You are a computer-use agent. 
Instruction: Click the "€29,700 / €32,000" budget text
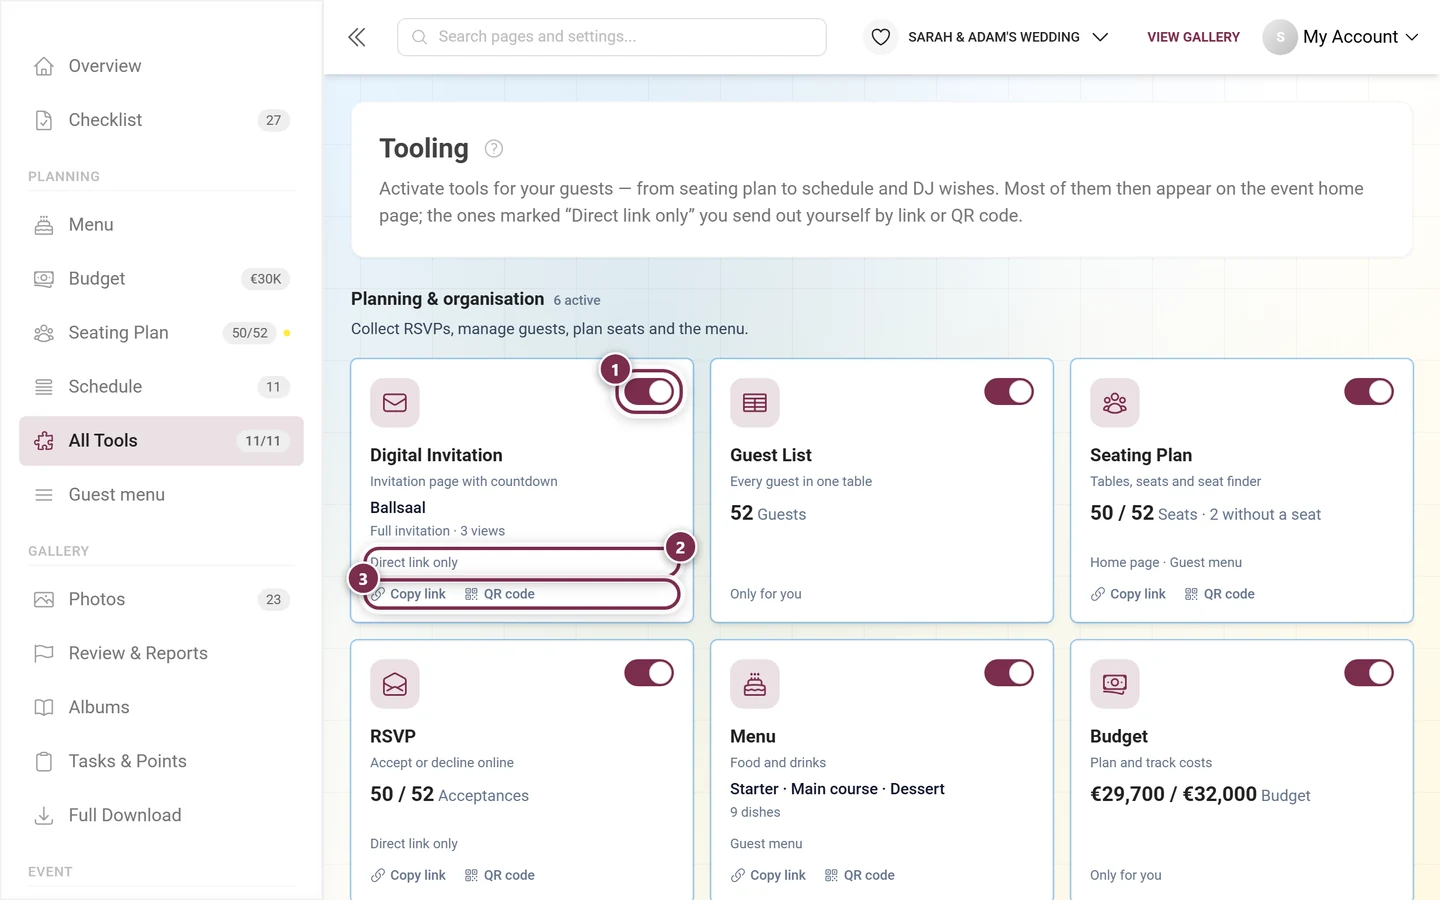[1173, 795]
